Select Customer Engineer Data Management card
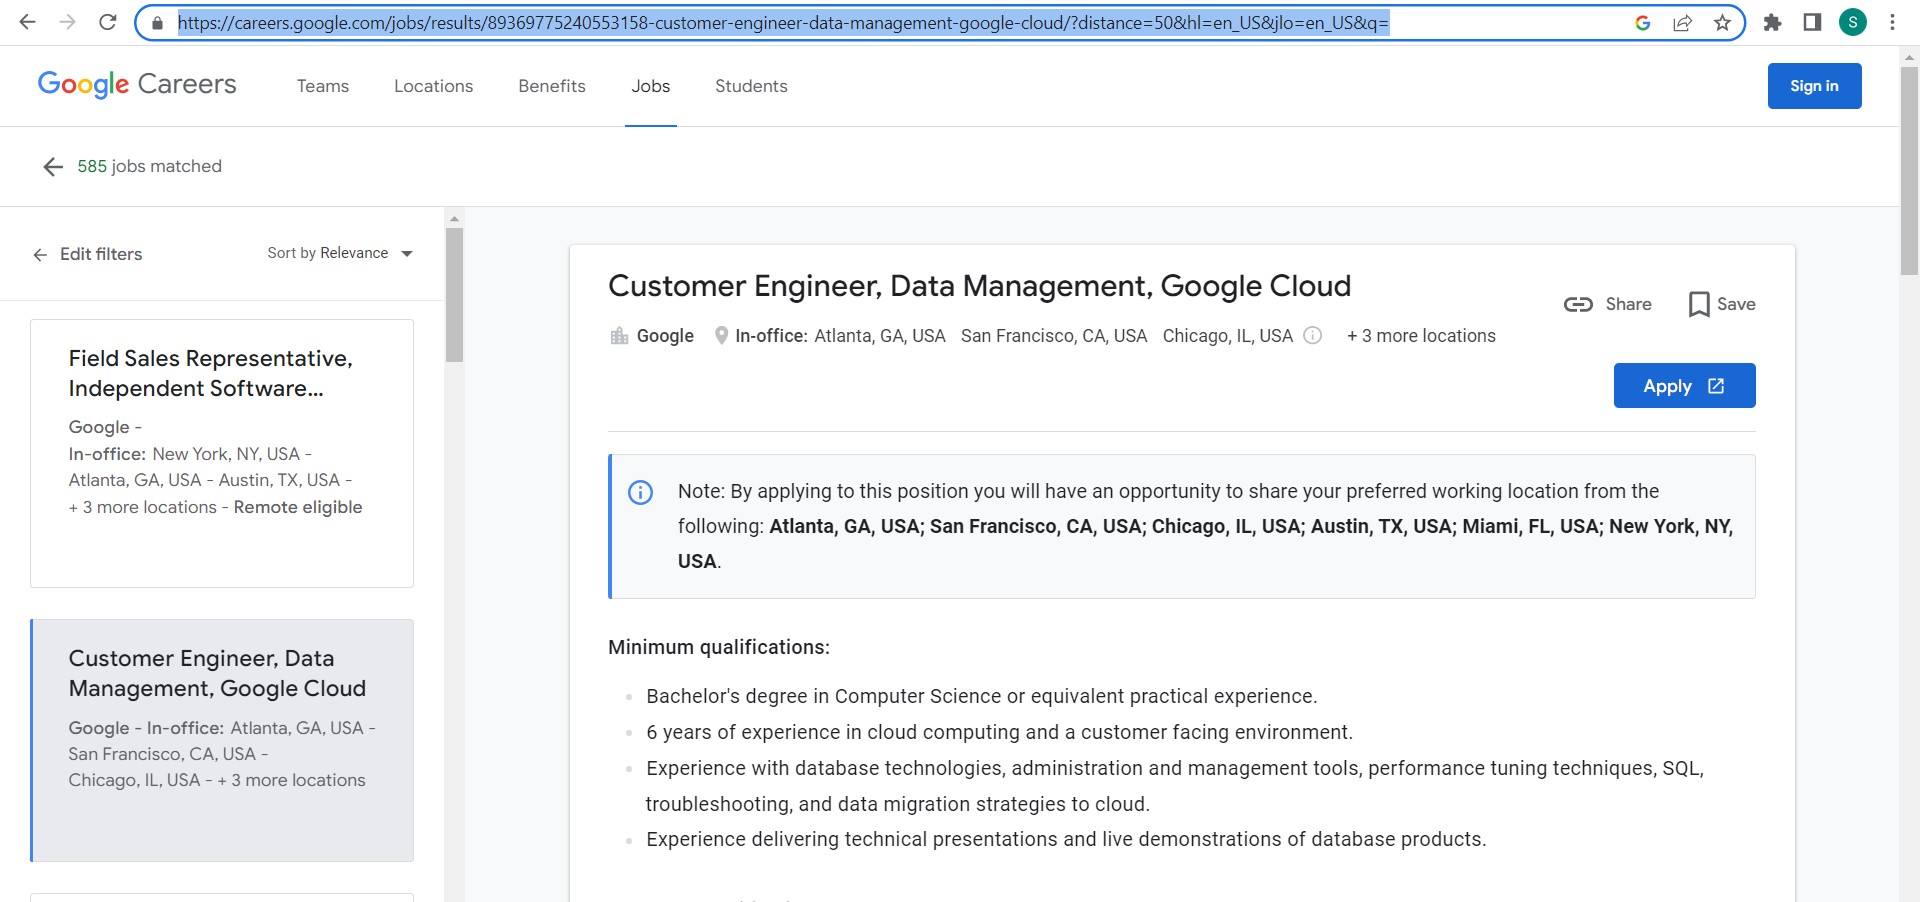Image resolution: width=1920 pixels, height=902 pixels. (222, 740)
